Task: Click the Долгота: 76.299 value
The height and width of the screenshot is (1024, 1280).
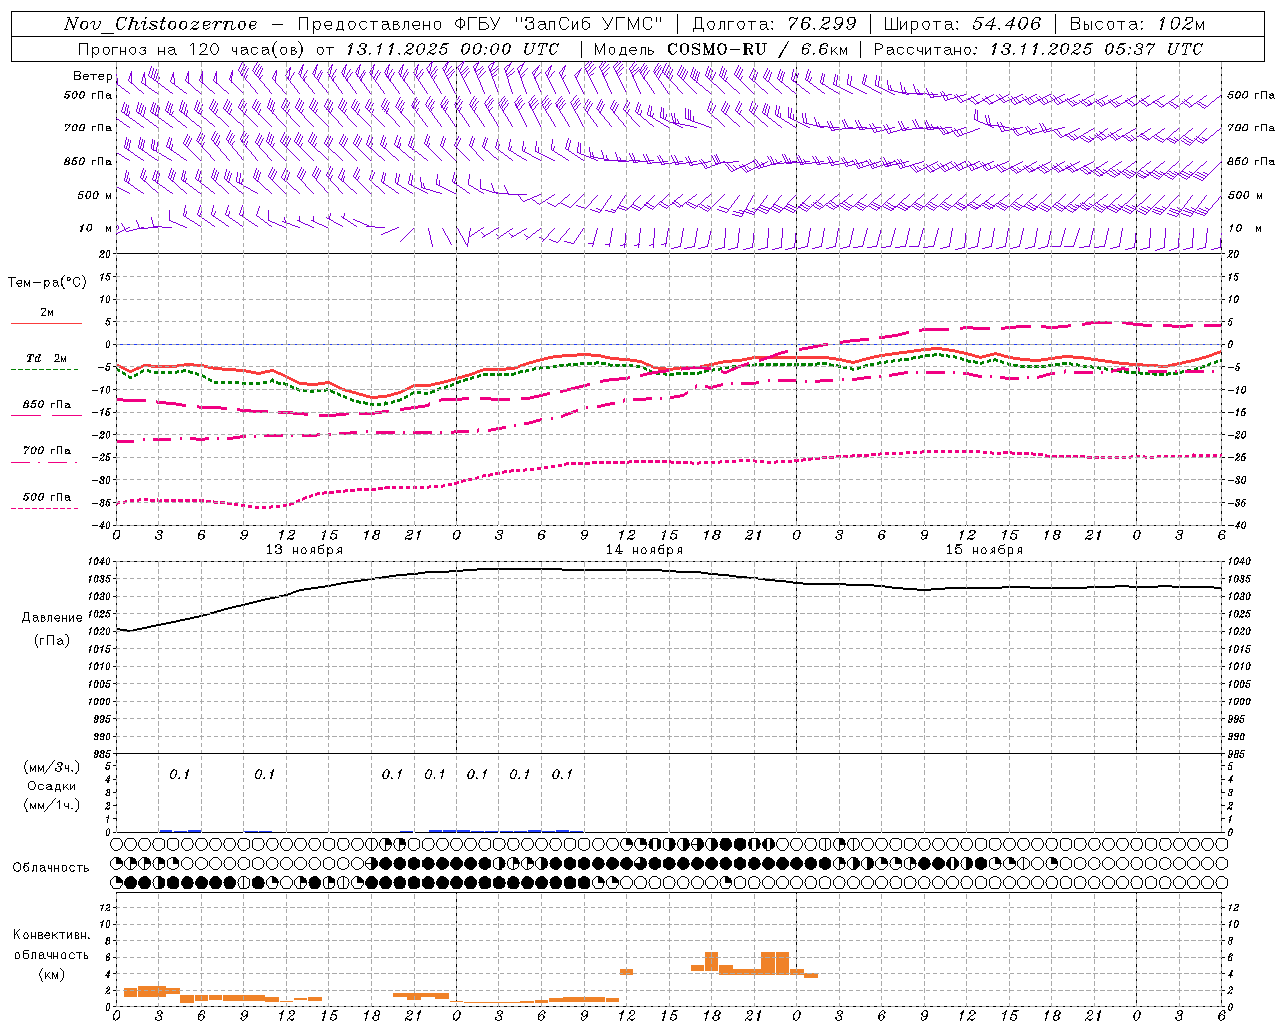Action: [774, 24]
